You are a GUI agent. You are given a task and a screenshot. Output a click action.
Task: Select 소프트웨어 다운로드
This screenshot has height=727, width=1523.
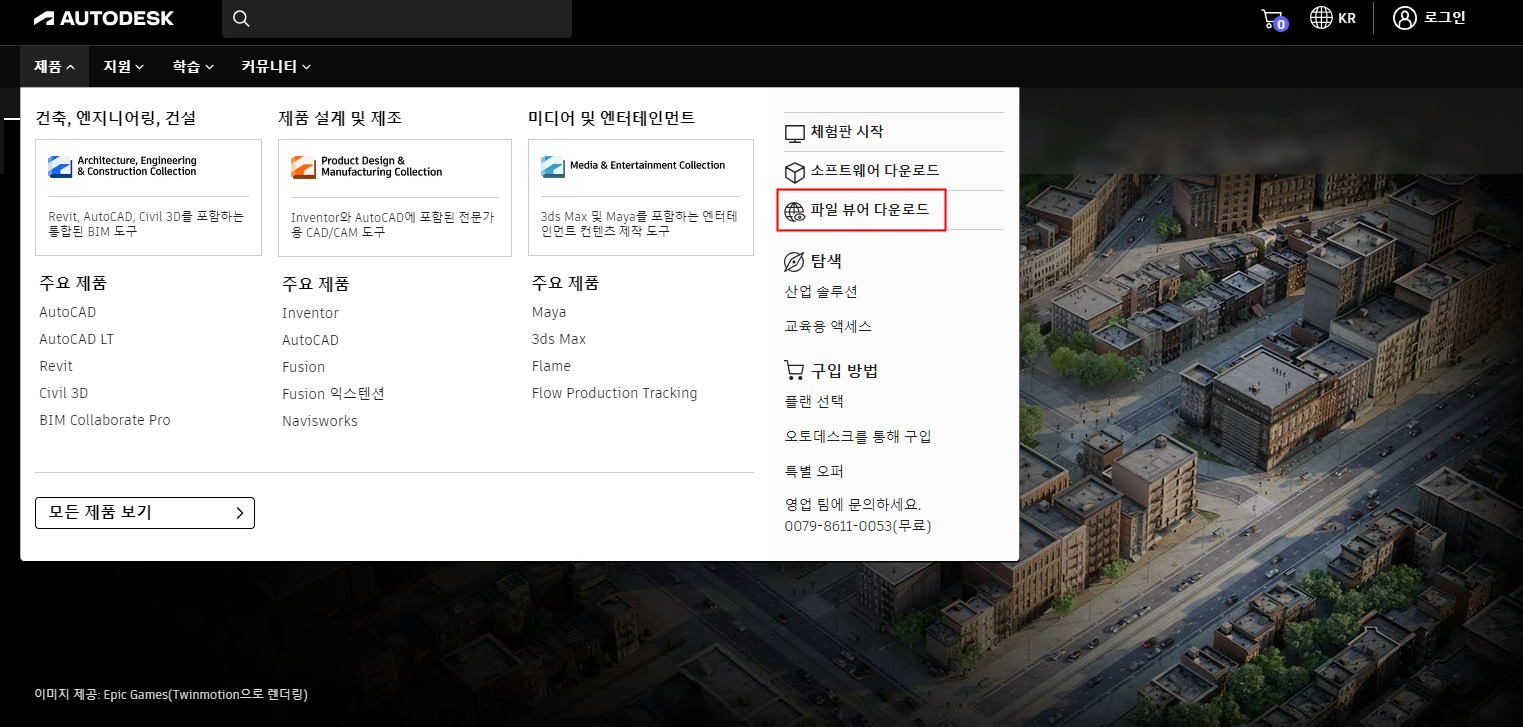pyautogui.click(x=875, y=171)
